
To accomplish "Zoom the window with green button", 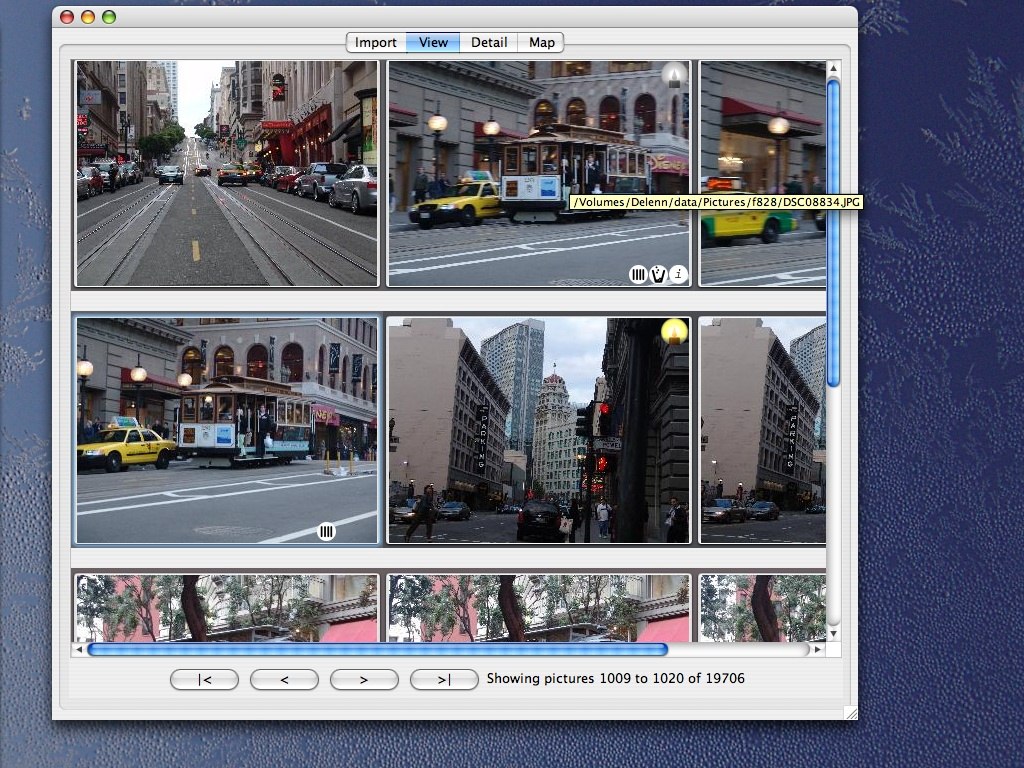I will pos(109,17).
